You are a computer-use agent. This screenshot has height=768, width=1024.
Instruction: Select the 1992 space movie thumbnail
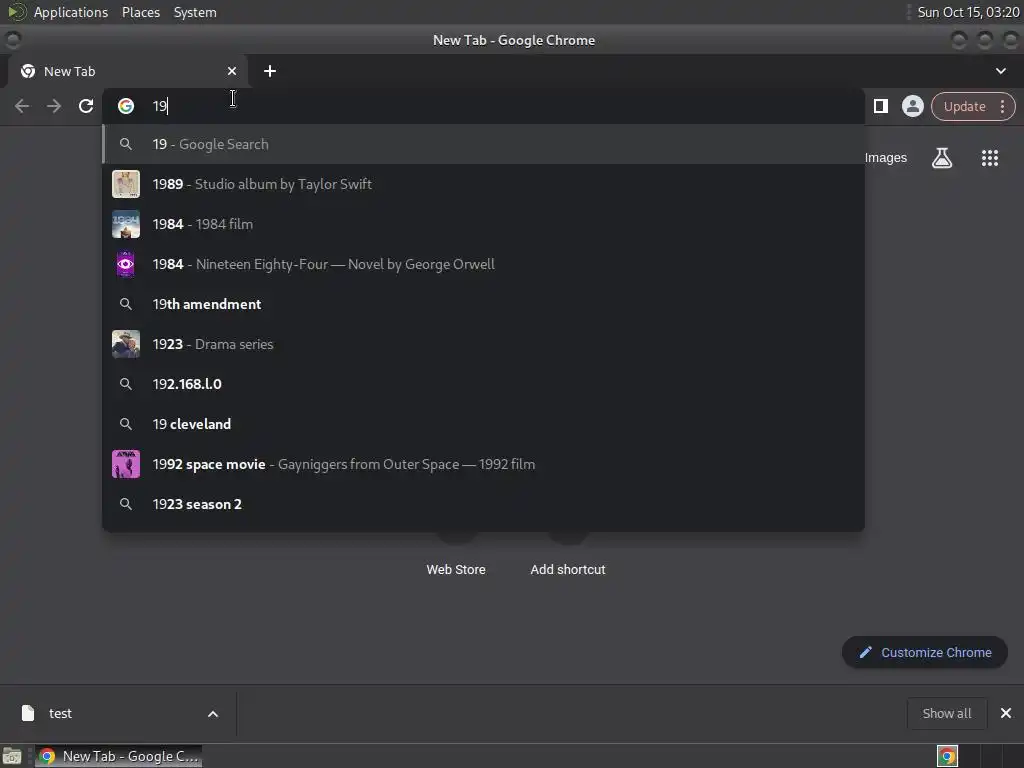click(x=126, y=464)
